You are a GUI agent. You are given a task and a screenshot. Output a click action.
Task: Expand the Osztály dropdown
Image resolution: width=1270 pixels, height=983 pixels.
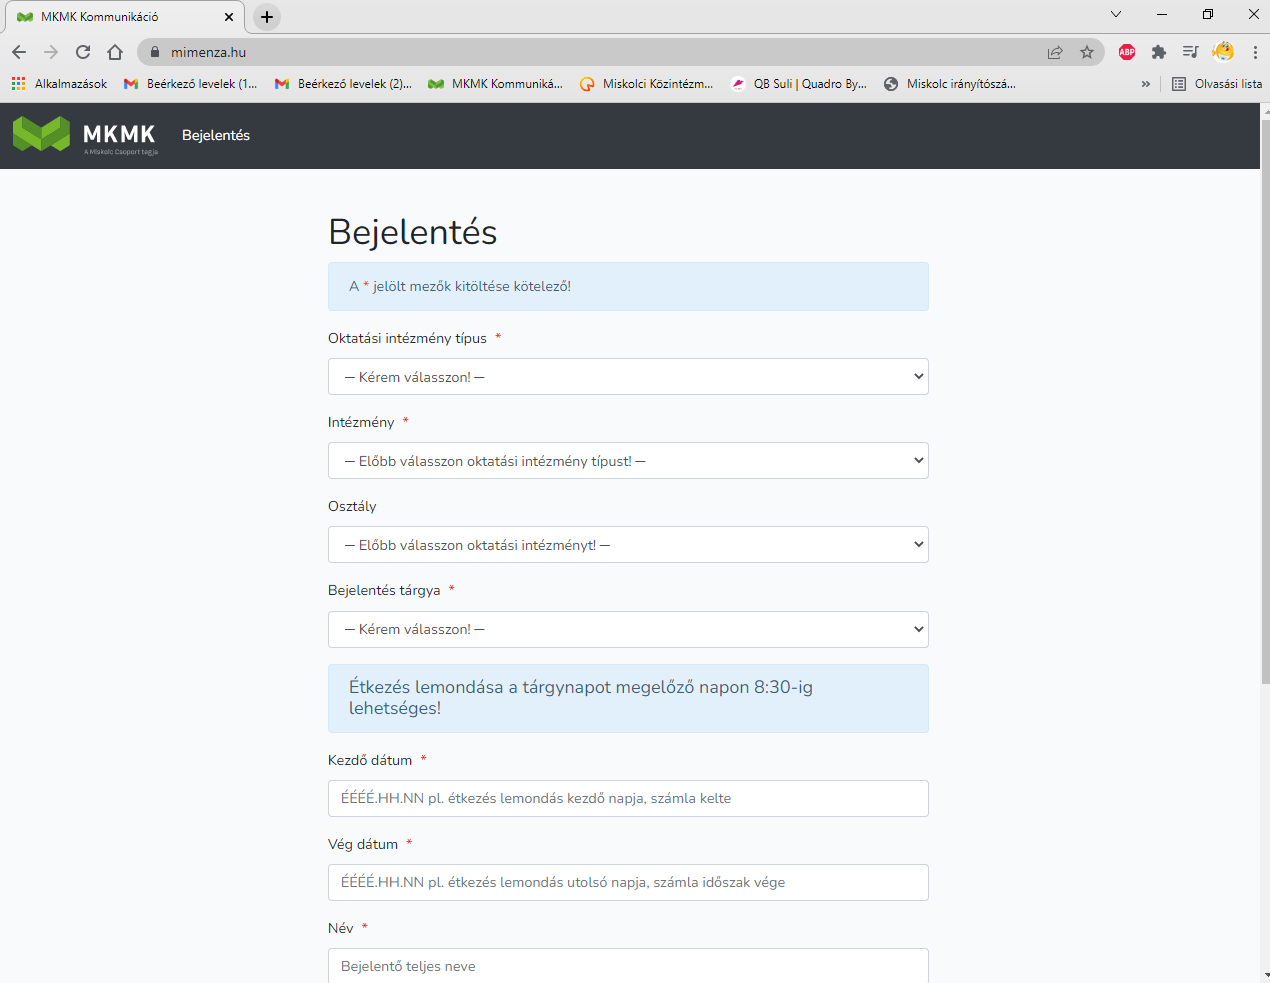point(628,545)
